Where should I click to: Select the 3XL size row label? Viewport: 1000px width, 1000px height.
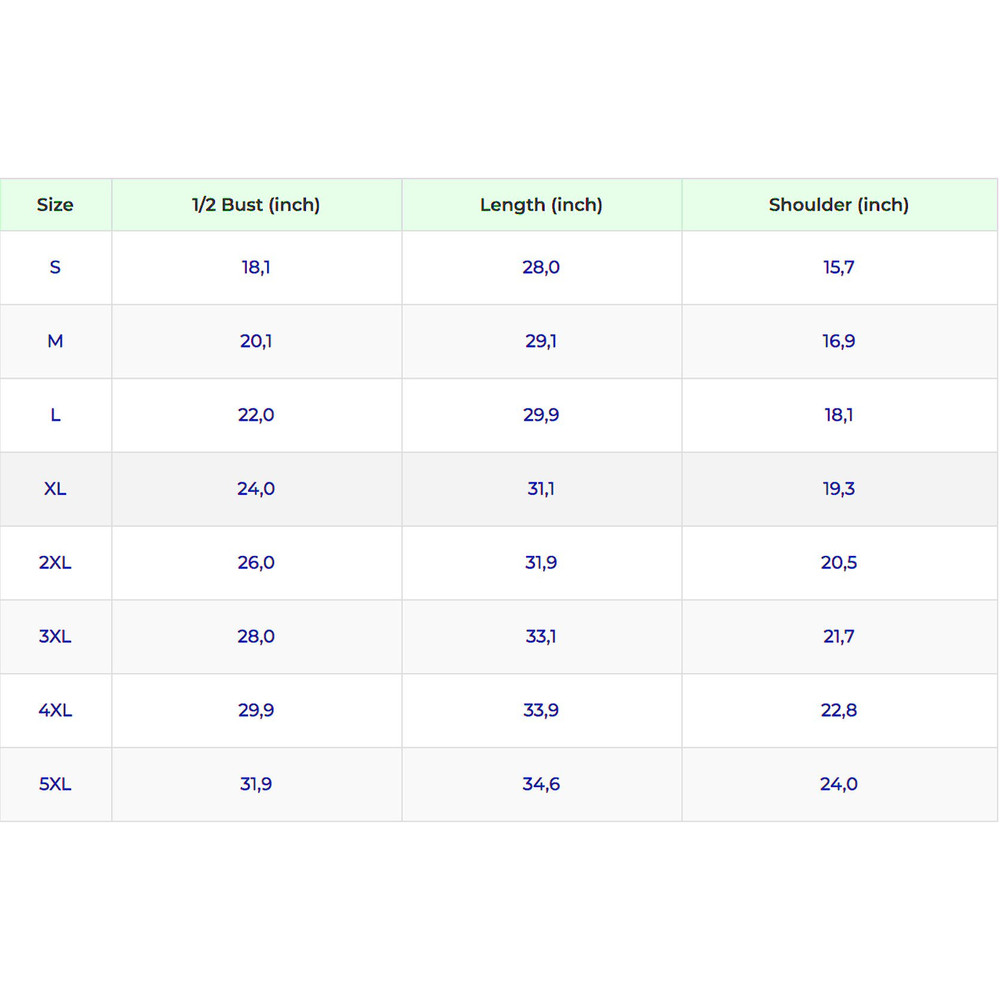point(55,636)
